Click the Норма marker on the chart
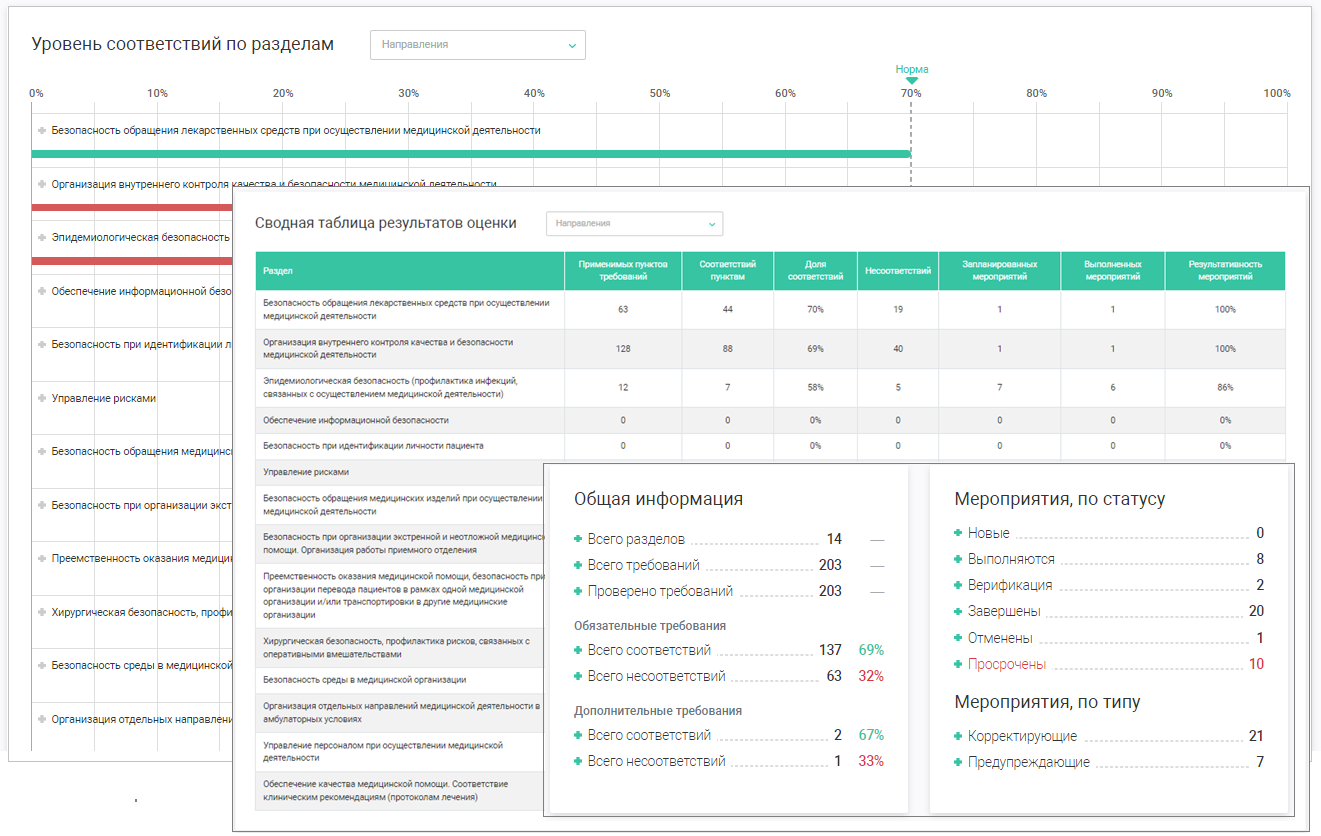1321x836 pixels. click(911, 73)
